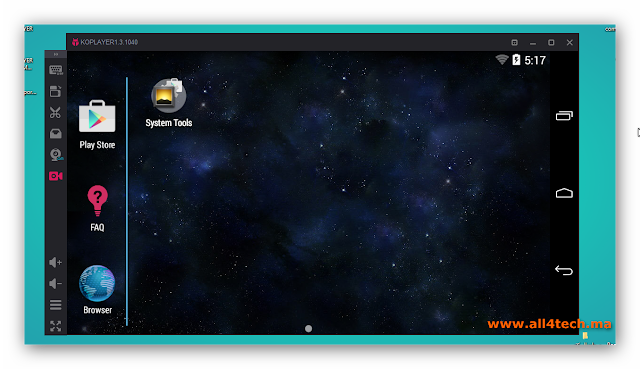The height and width of the screenshot is (369, 640).
Task: Open the System Tools folder
Action: [169, 103]
